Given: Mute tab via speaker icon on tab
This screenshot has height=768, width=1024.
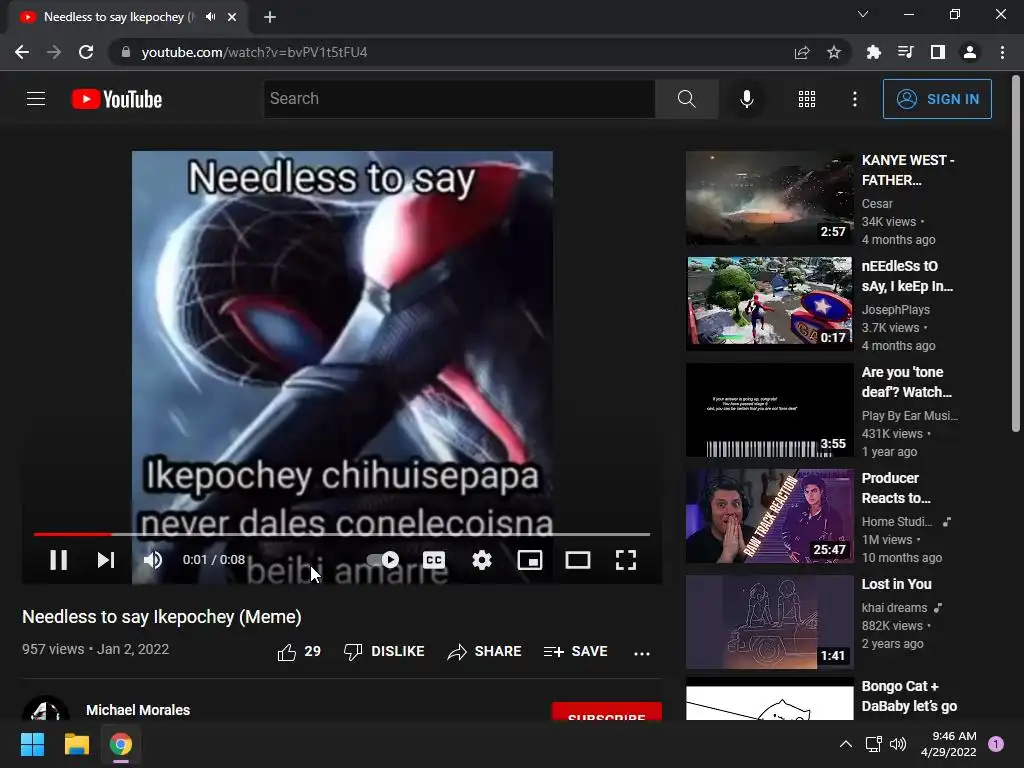Looking at the screenshot, I should tap(210, 17).
